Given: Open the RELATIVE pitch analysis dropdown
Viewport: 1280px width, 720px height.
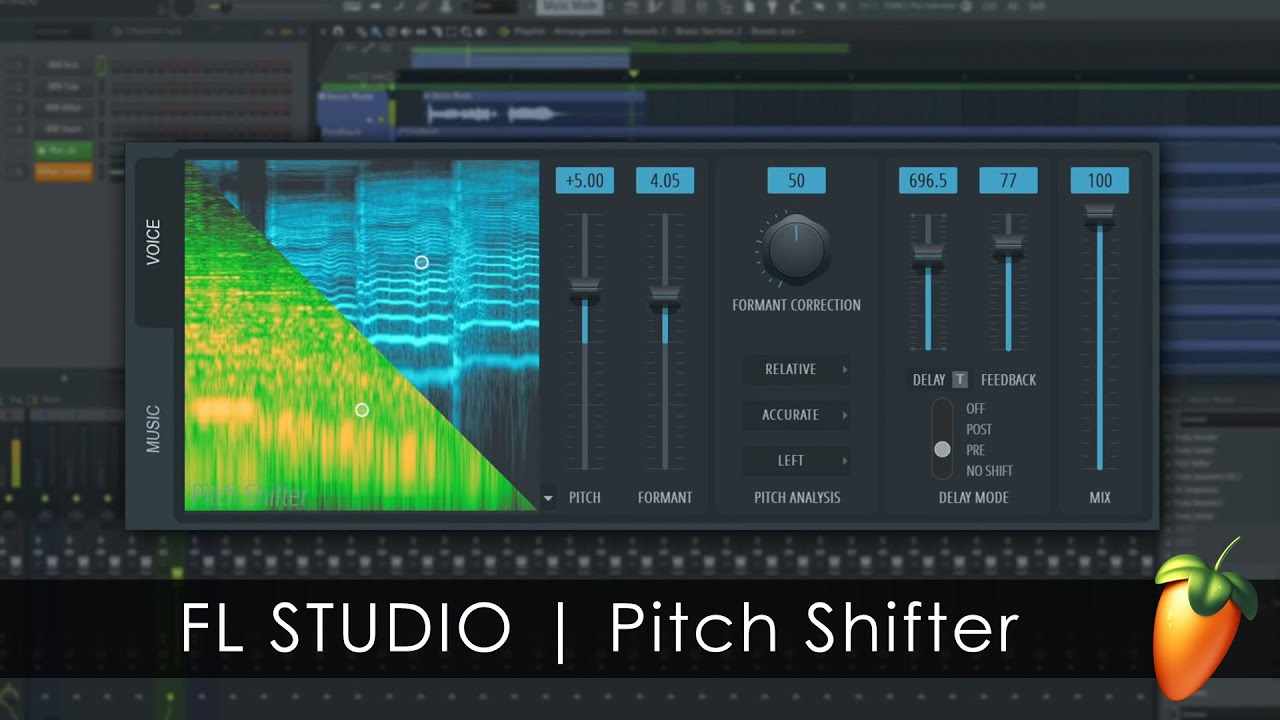Looking at the screenshot, I should pos(797,369).
